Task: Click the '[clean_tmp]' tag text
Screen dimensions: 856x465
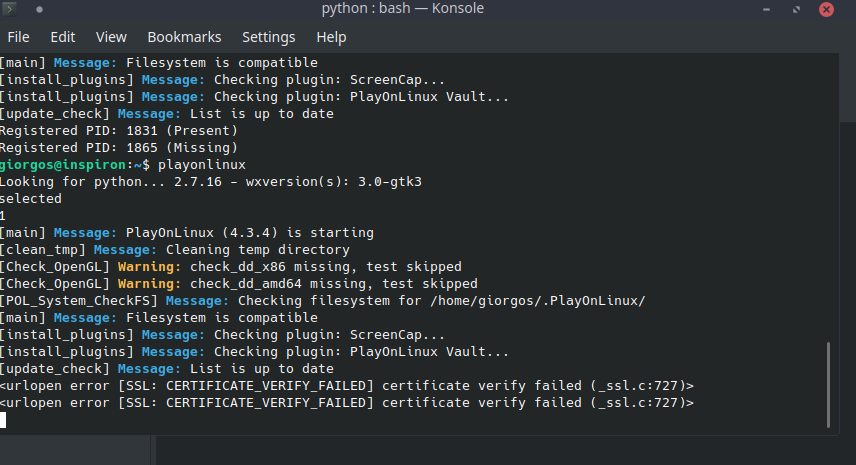Action: point(43,250)
